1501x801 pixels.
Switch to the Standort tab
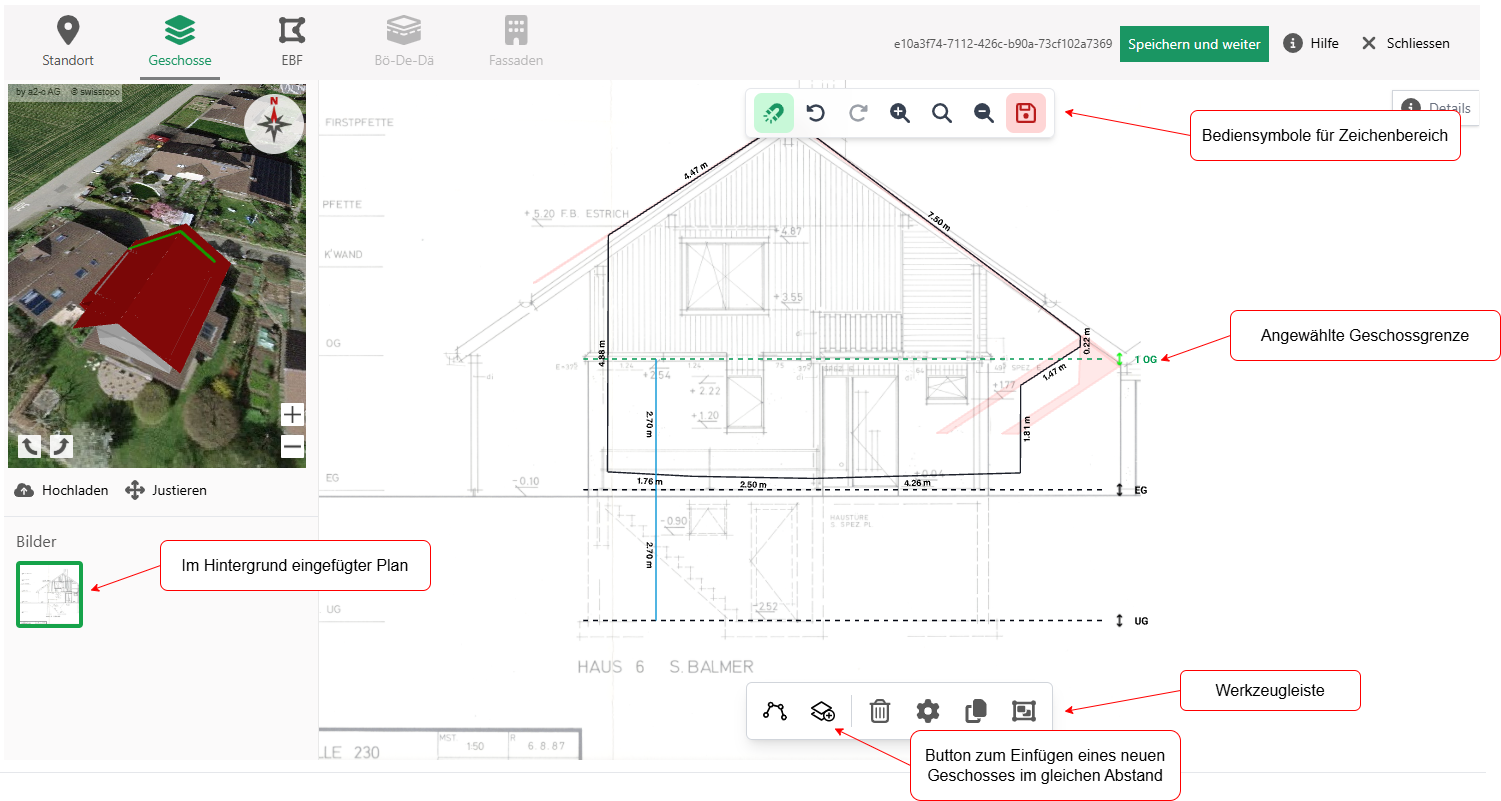tap(68, 42)
